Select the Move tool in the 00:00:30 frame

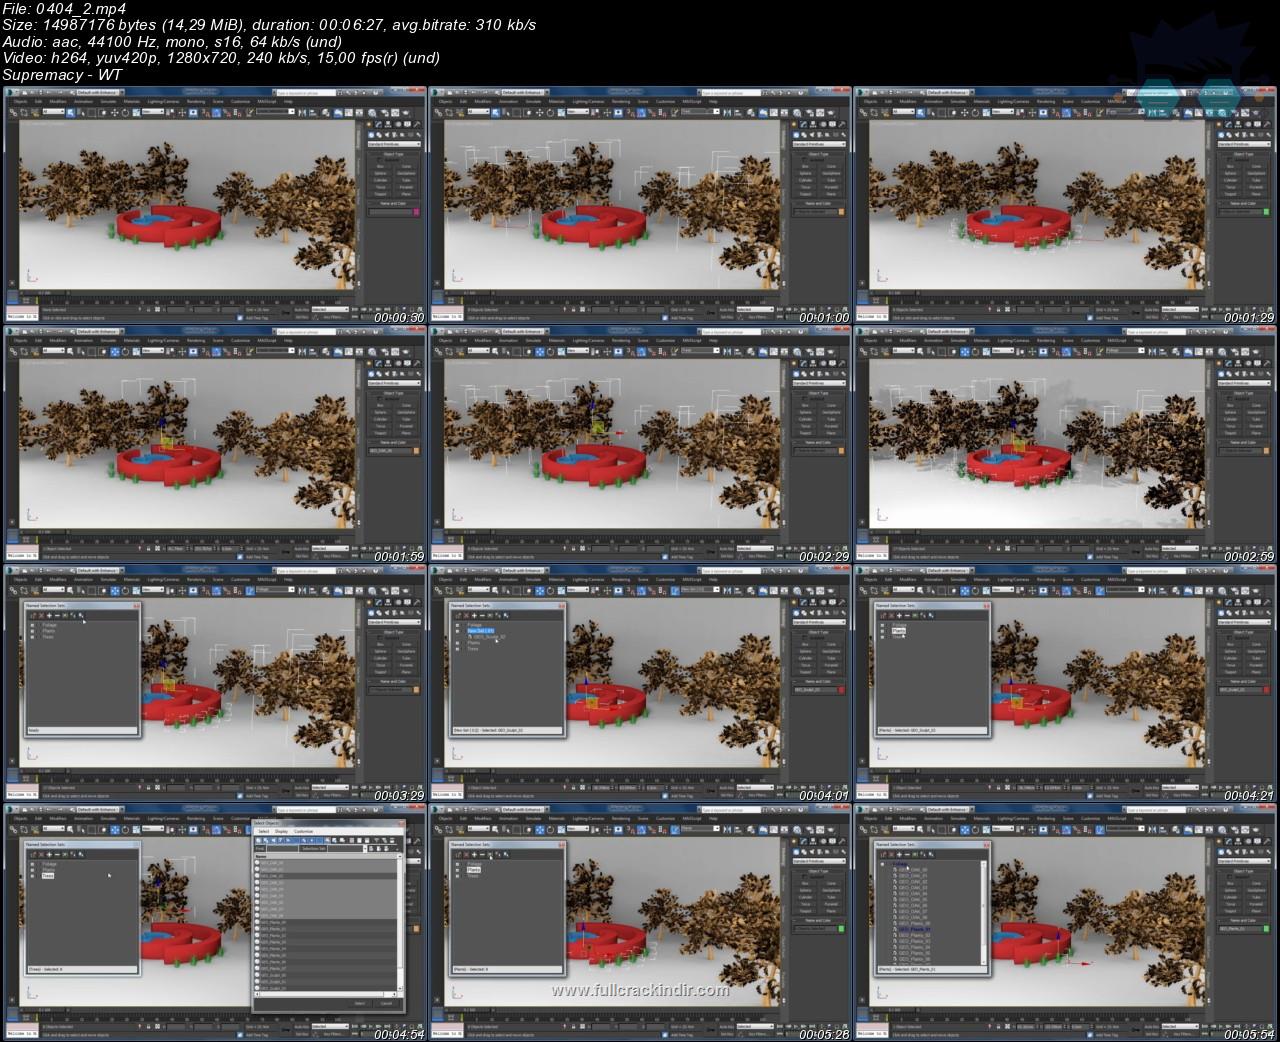pyautogui.click(x=114, y=112)
